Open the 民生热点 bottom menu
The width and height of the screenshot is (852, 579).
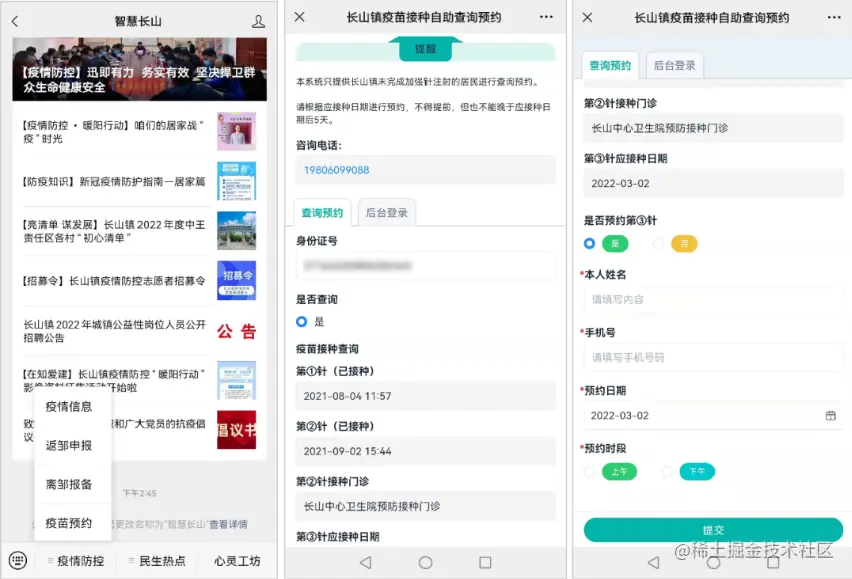click(x=158, y=561)
